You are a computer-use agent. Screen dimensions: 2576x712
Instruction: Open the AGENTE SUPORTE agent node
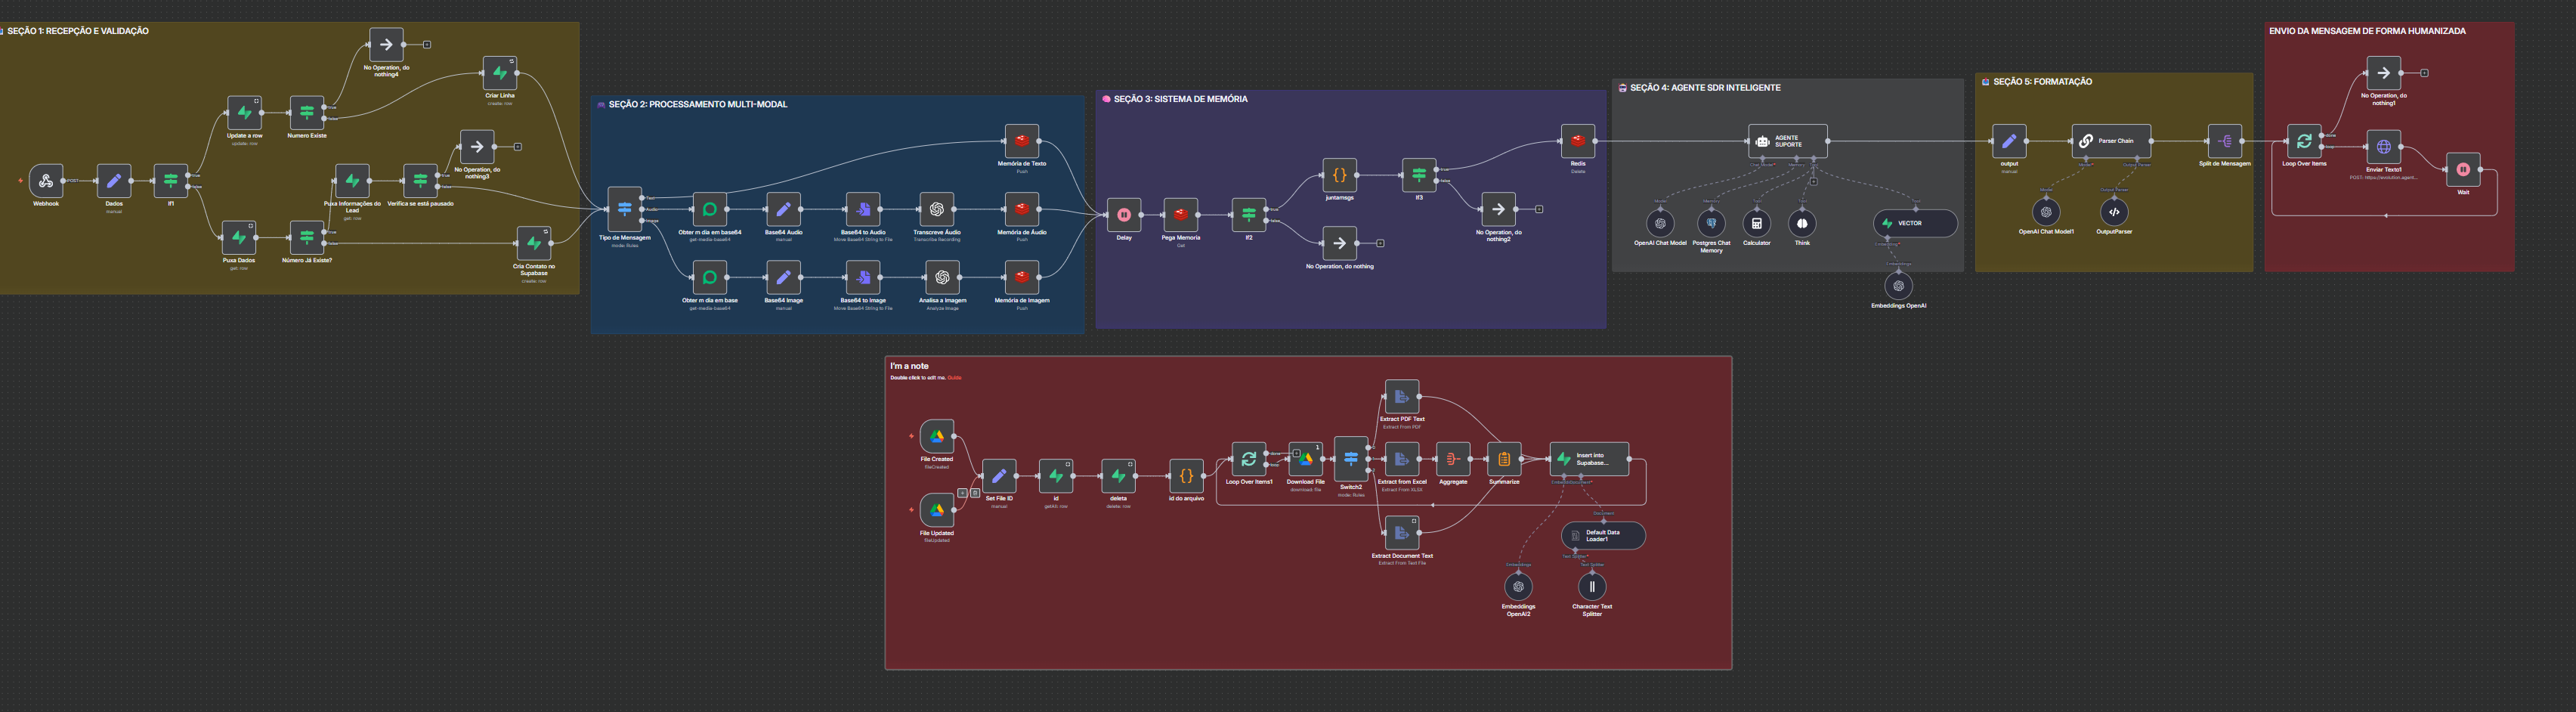tap(1787, 141)
